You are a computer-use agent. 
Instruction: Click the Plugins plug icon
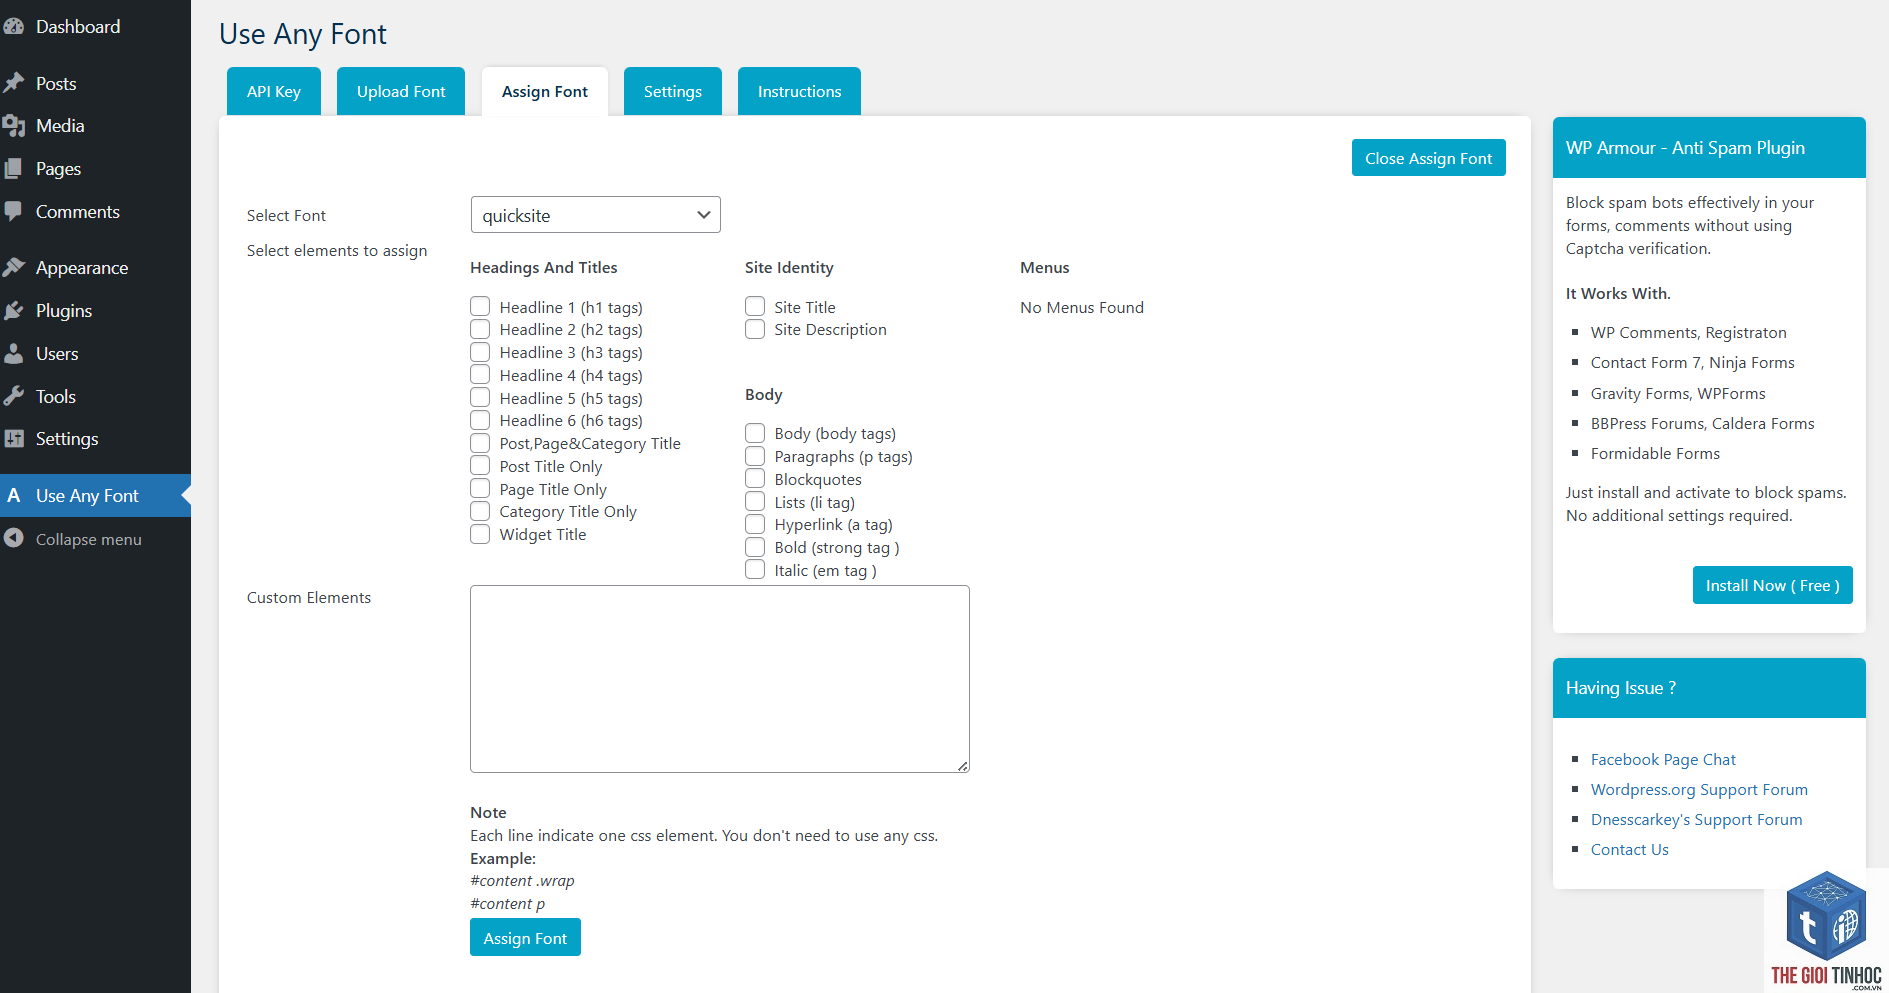click(x=13, y=311)
